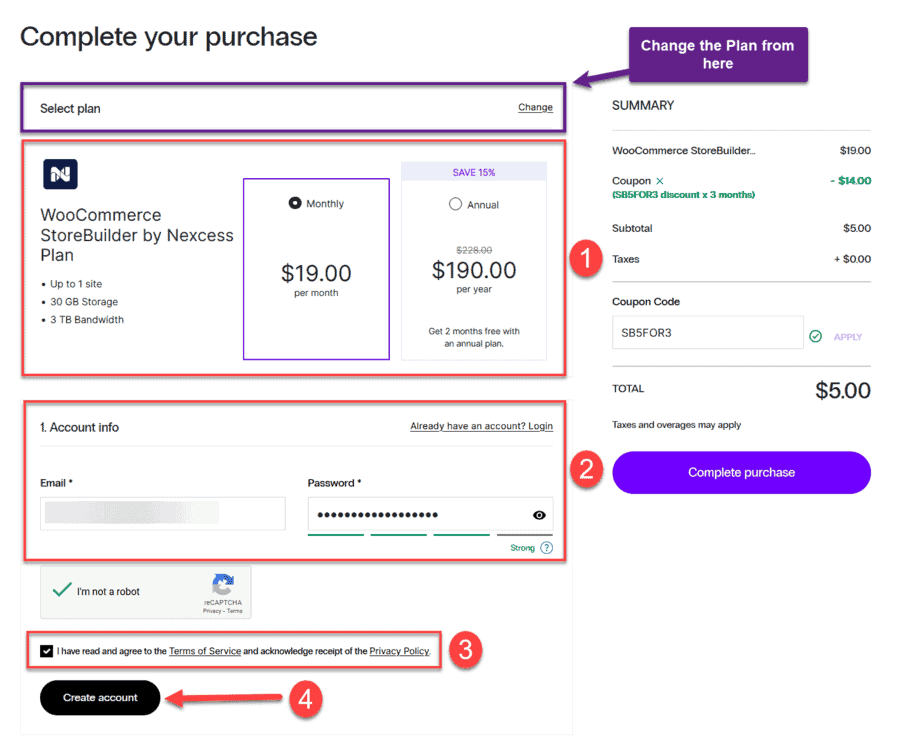
Task: Click the reCAPTCHA Terms link
Action: [x=234, y=611]
